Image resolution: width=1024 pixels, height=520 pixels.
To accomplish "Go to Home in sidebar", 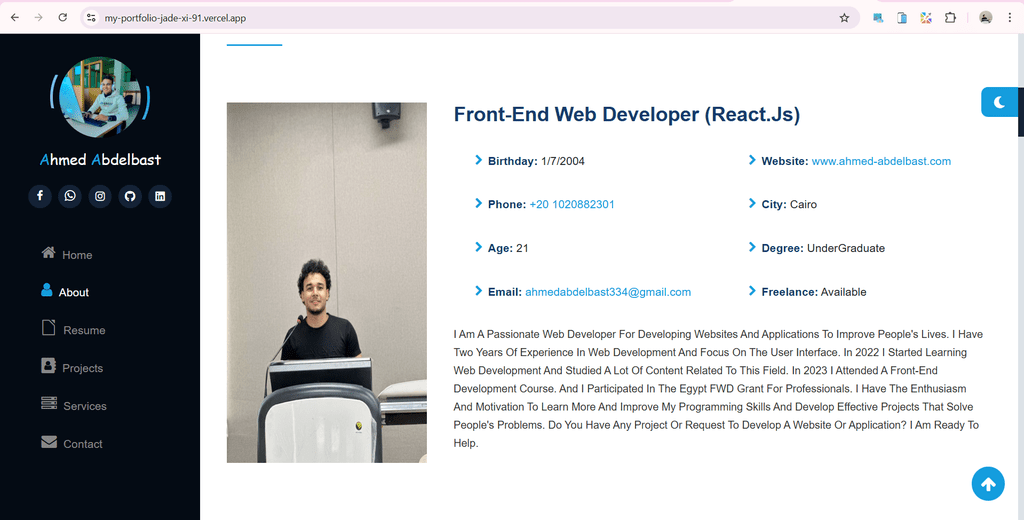I will coord(67,254).
